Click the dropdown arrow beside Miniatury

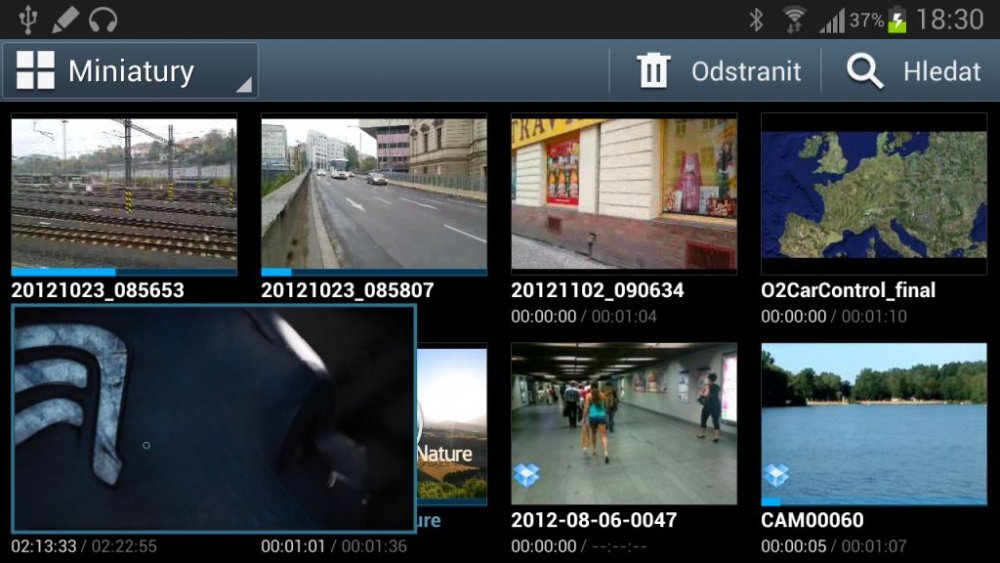(x=243, y=86)
